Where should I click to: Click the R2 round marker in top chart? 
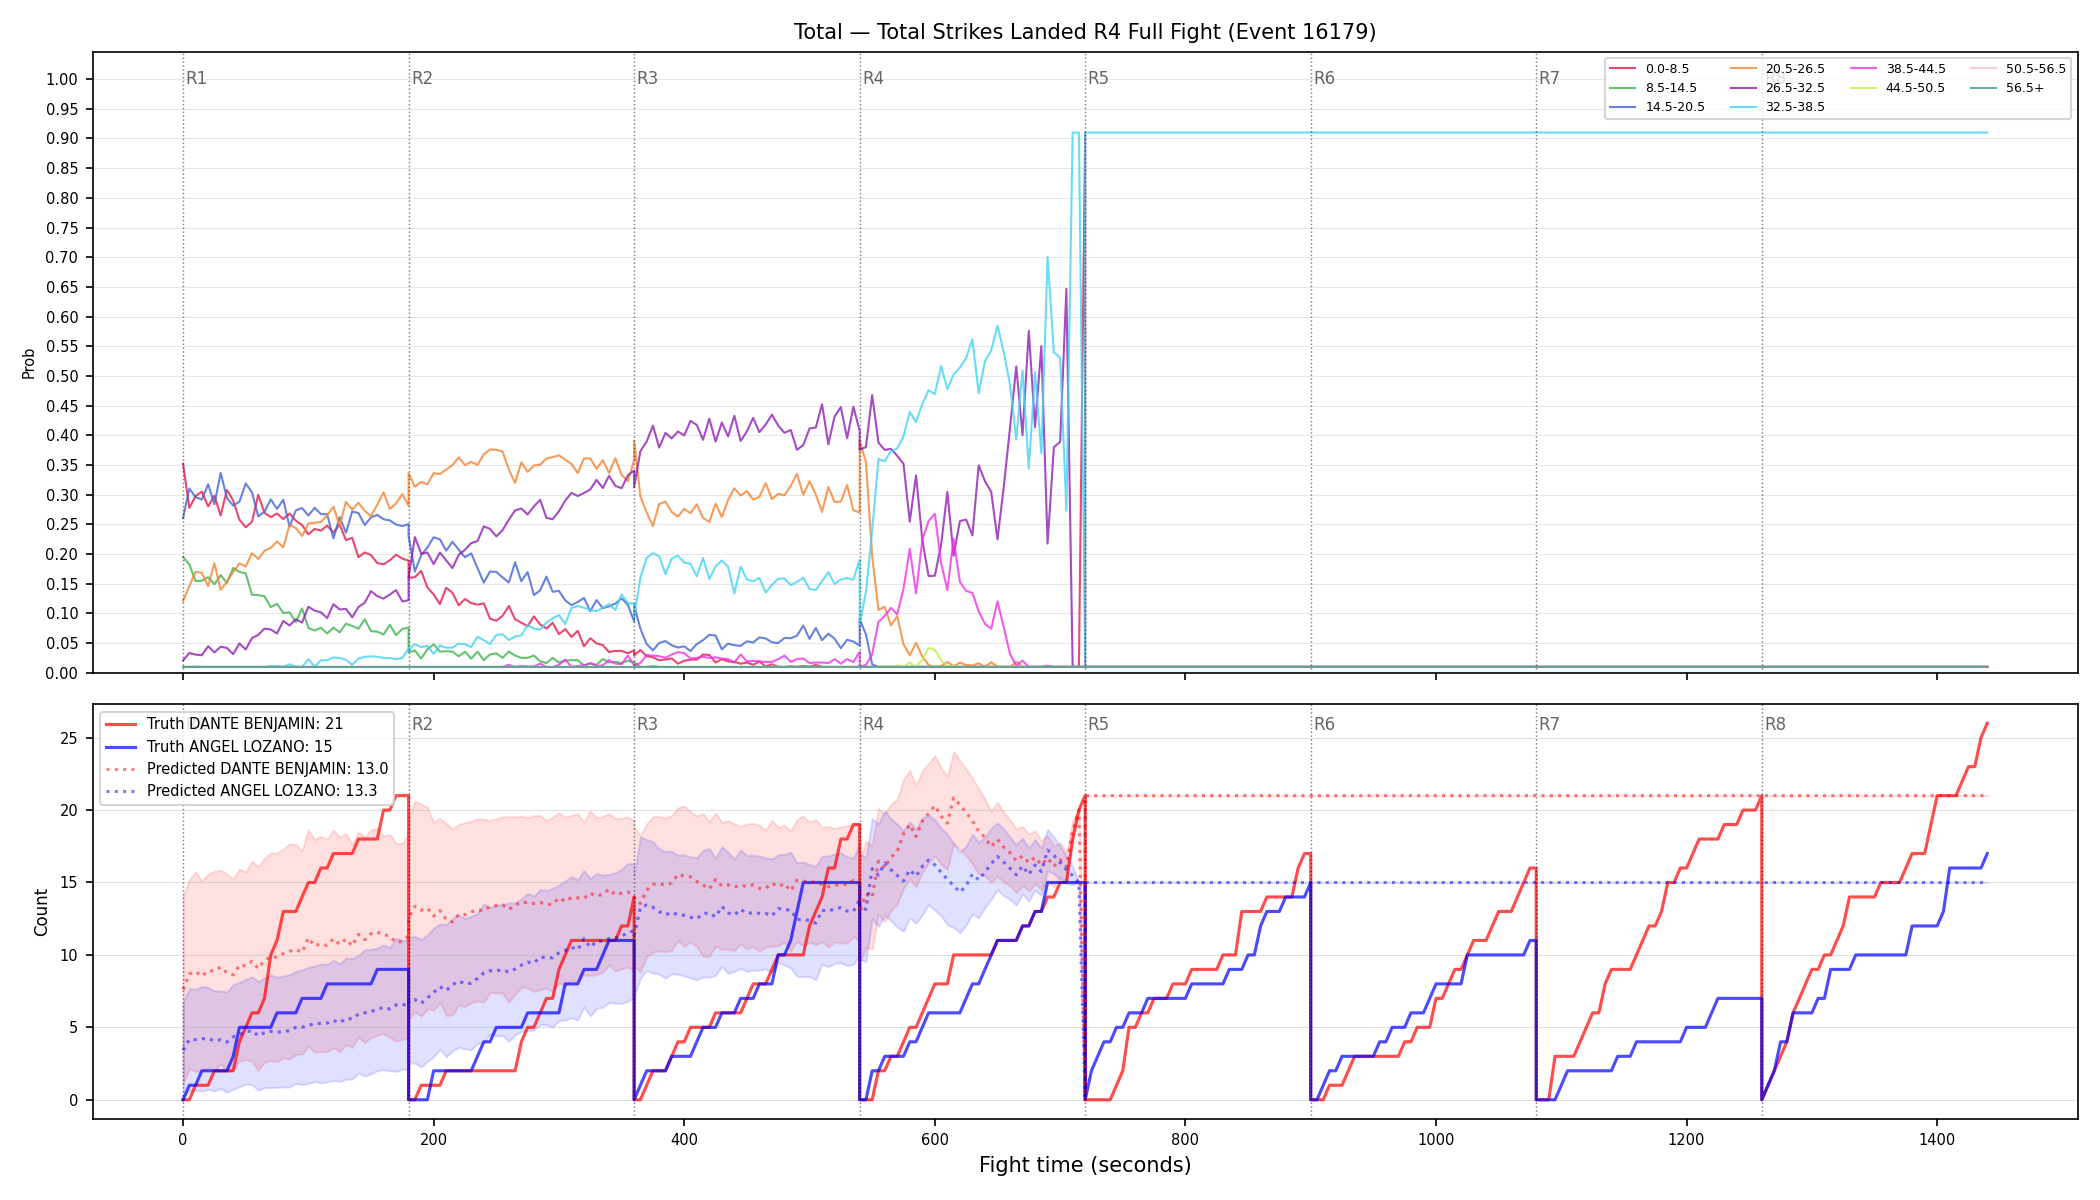coord(422,78)
